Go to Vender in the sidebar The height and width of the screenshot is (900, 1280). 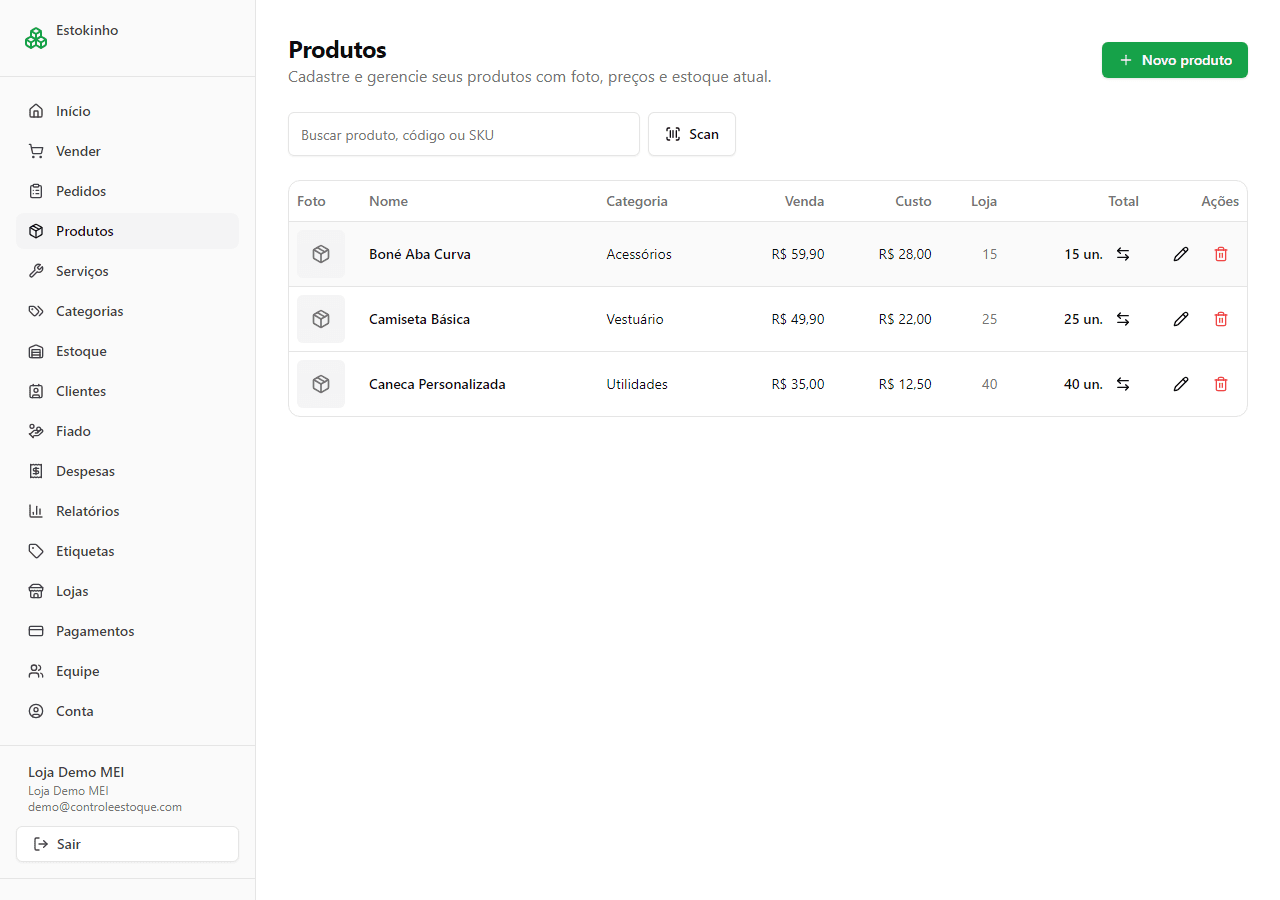[127, 151]
